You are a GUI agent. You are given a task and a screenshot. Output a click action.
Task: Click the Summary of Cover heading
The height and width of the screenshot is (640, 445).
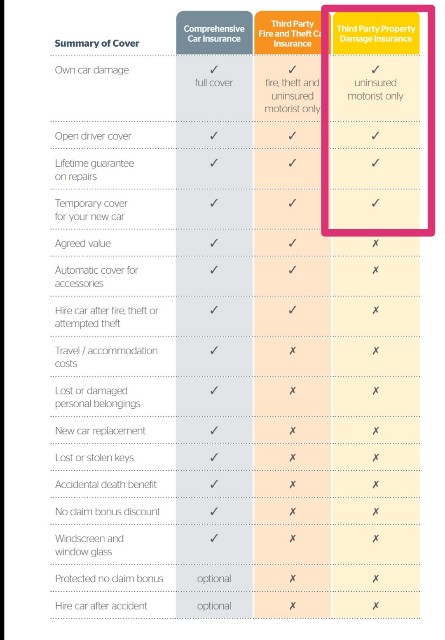click(x=97, y=43)
